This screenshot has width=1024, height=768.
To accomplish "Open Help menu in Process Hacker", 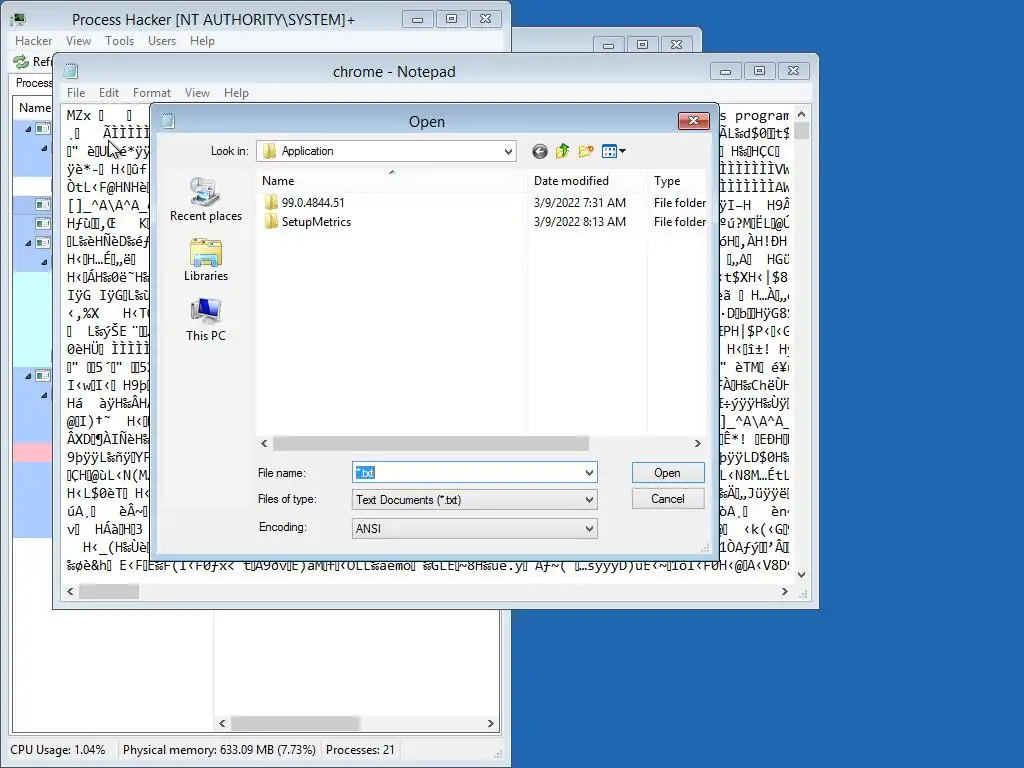I will coord(202,40).
